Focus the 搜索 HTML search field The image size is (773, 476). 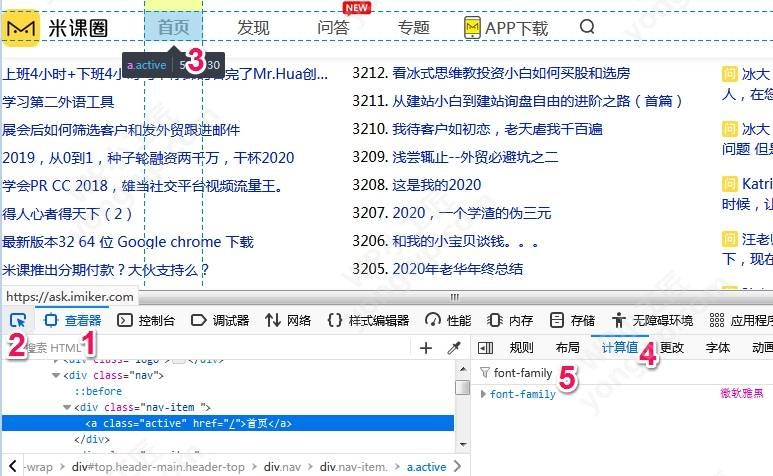[207, 348]
